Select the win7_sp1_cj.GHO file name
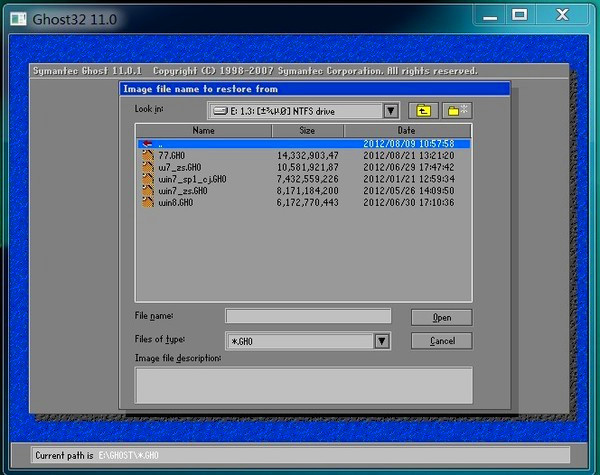 (x=192, y=179)
